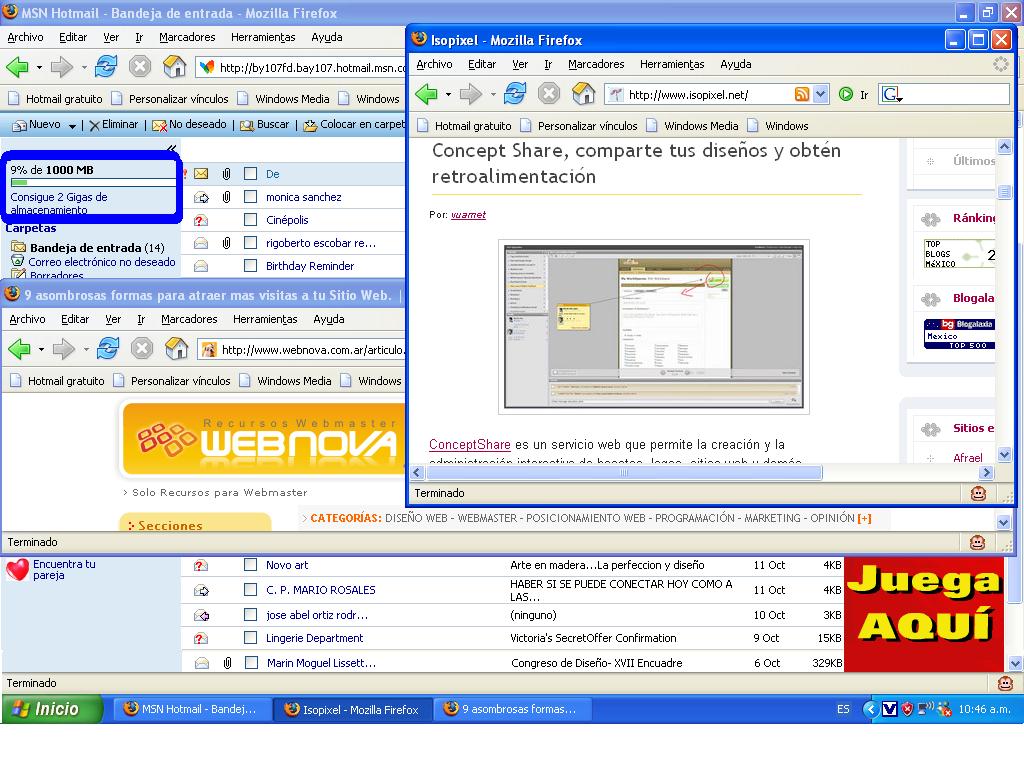The height and width of the screenshot is (768, 1024).
Task: Go back in the Isopixel window
Action: (x=426, y=94)
